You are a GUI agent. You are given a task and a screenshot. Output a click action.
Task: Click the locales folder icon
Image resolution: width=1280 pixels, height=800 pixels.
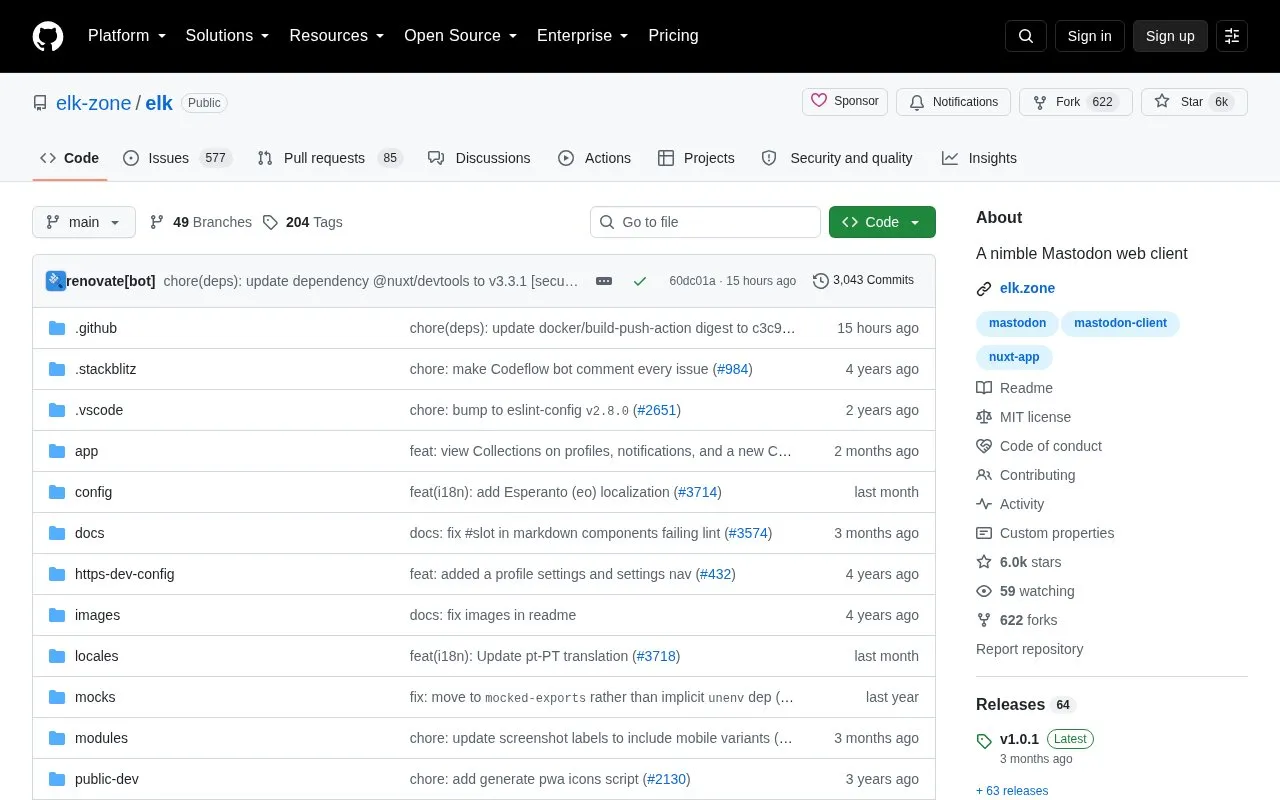tap(57, 656)
